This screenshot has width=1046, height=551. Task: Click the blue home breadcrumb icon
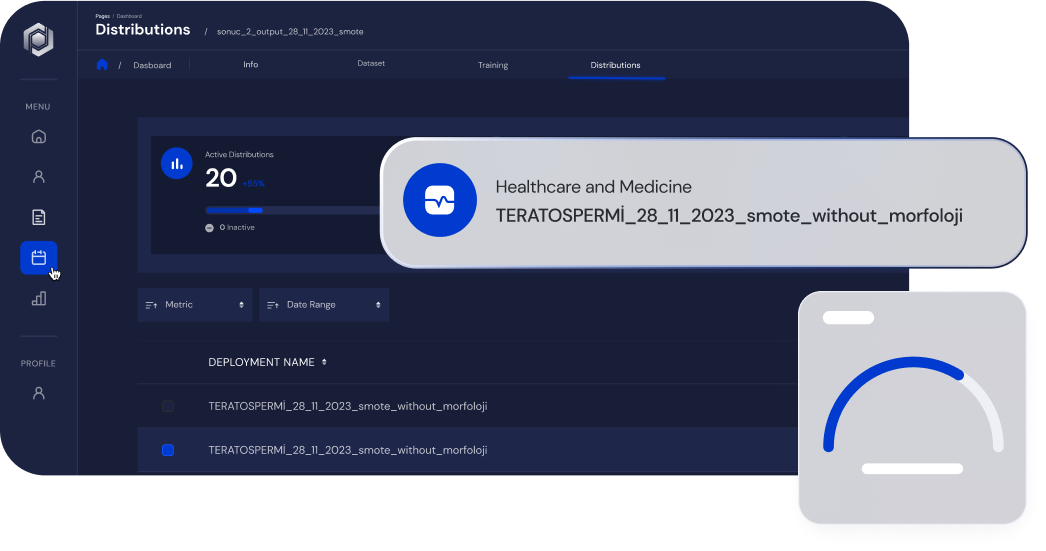[102, 65]
